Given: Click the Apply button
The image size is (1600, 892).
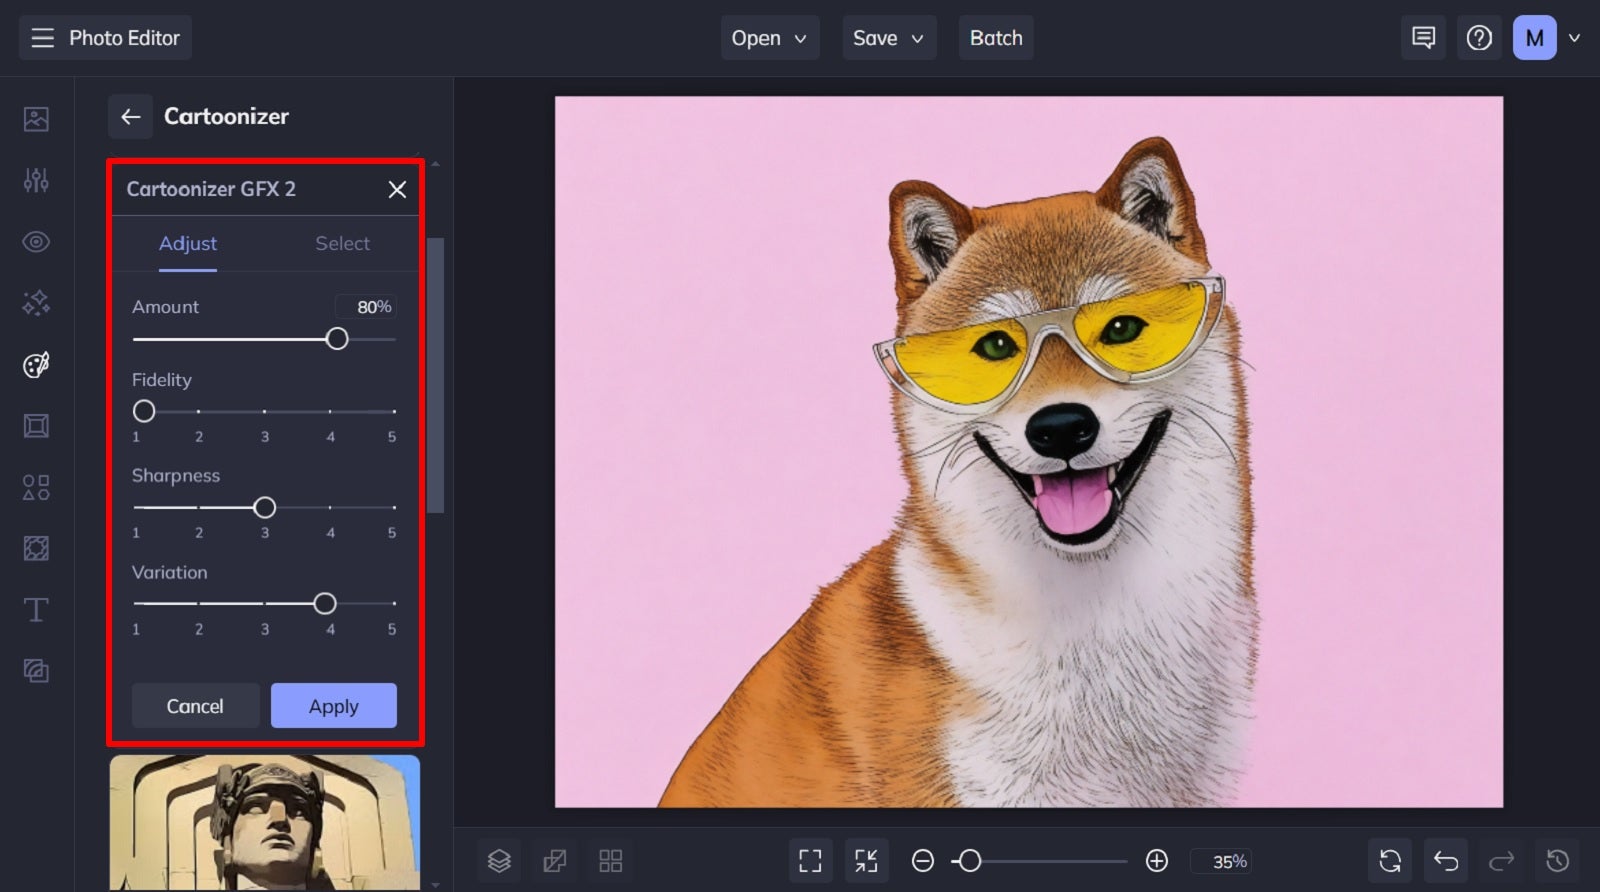Looking at the screenshot, I should click(333, 706).
